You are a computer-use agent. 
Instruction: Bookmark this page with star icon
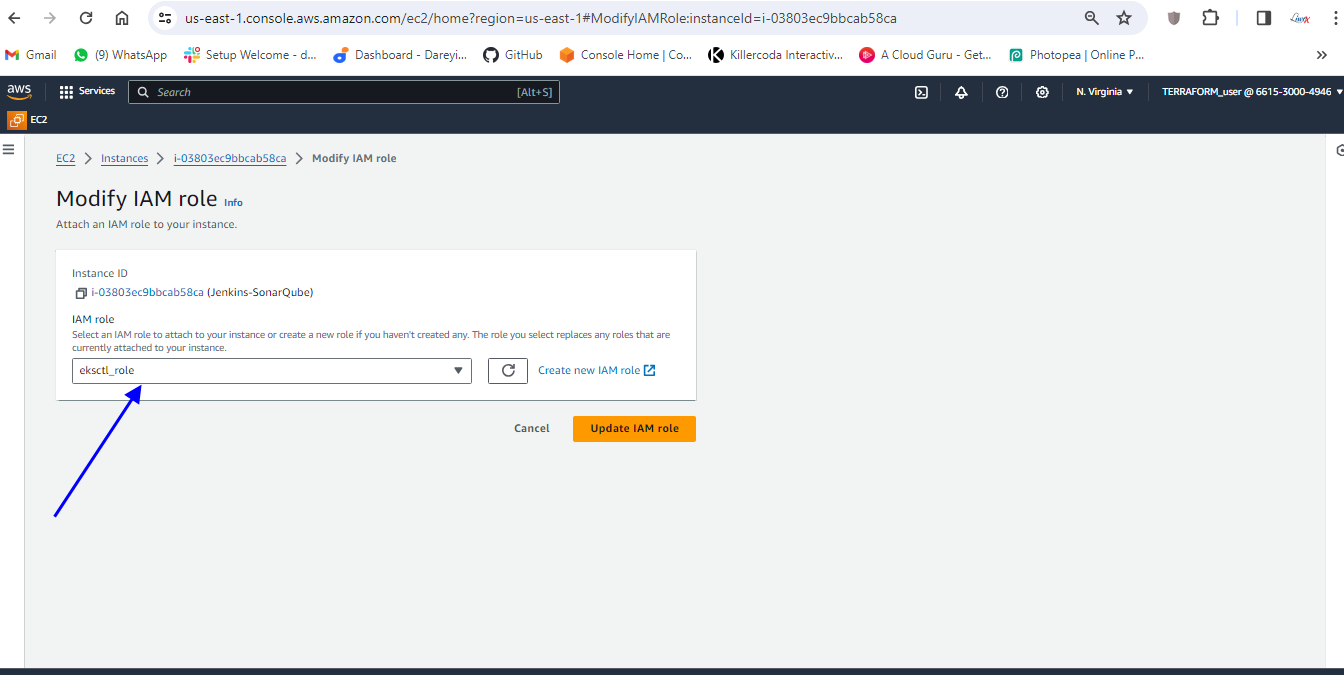pos(1124,18)
